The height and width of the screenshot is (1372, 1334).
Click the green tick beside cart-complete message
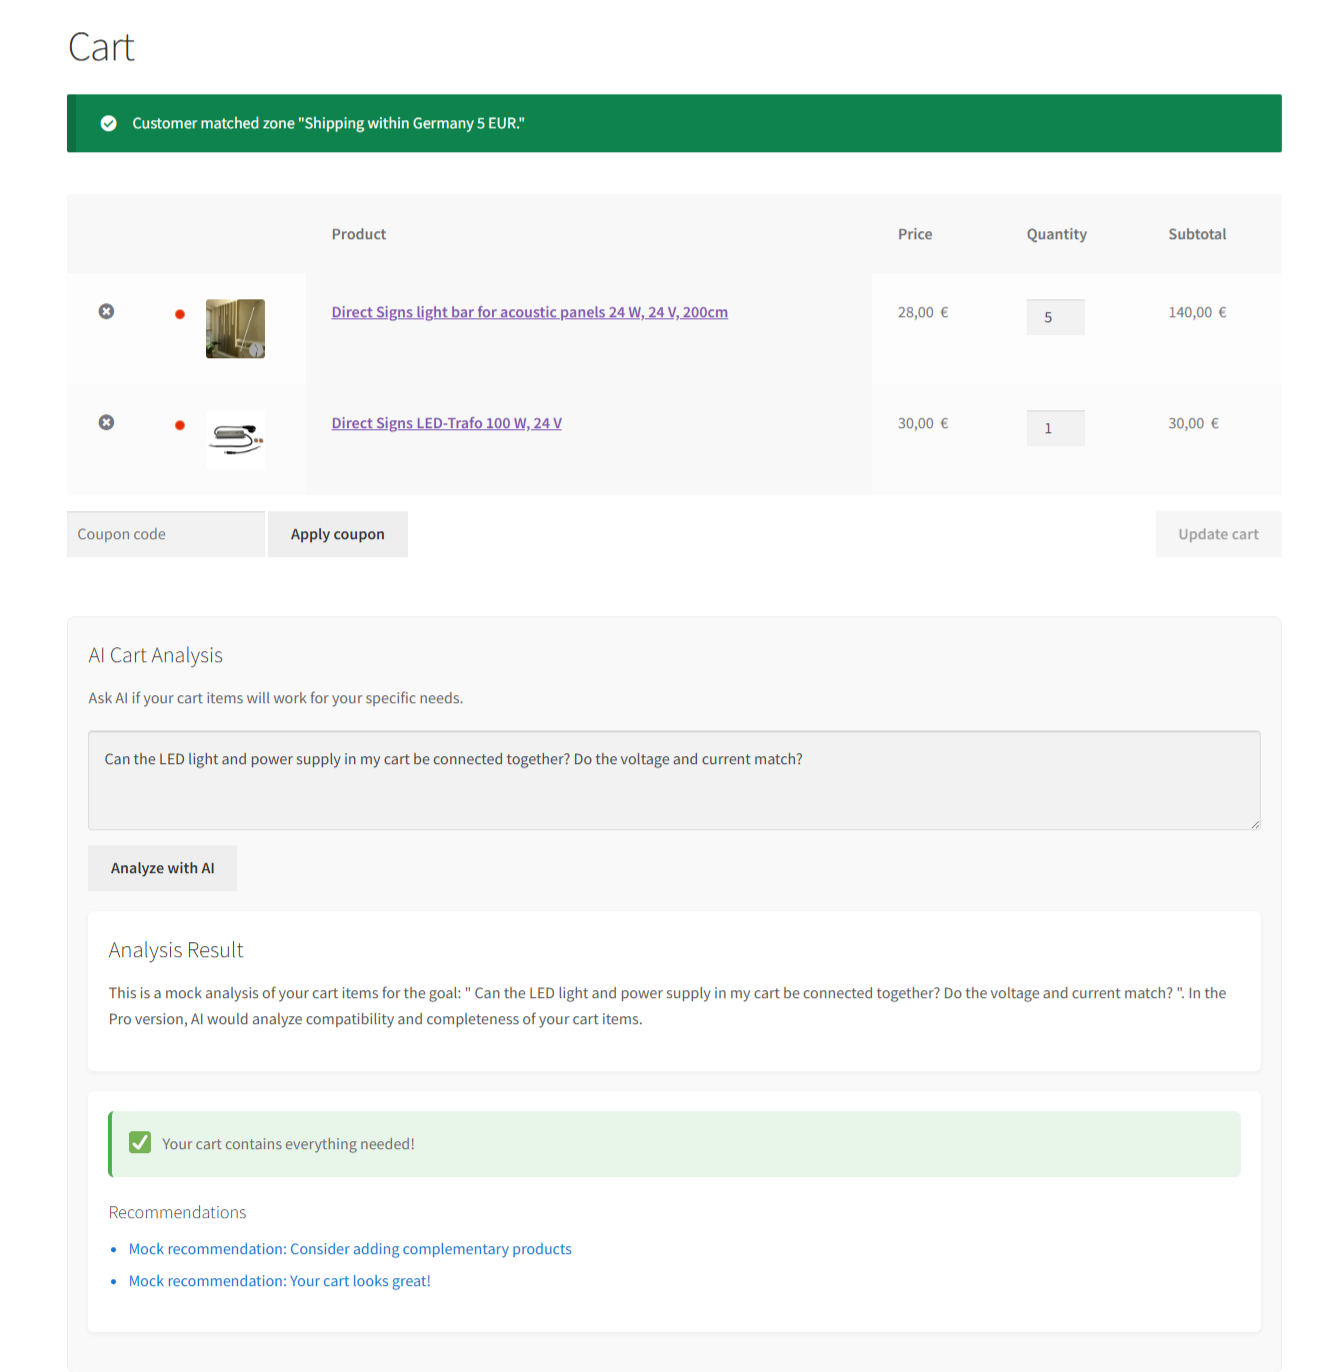click(x=140, y=1142)
